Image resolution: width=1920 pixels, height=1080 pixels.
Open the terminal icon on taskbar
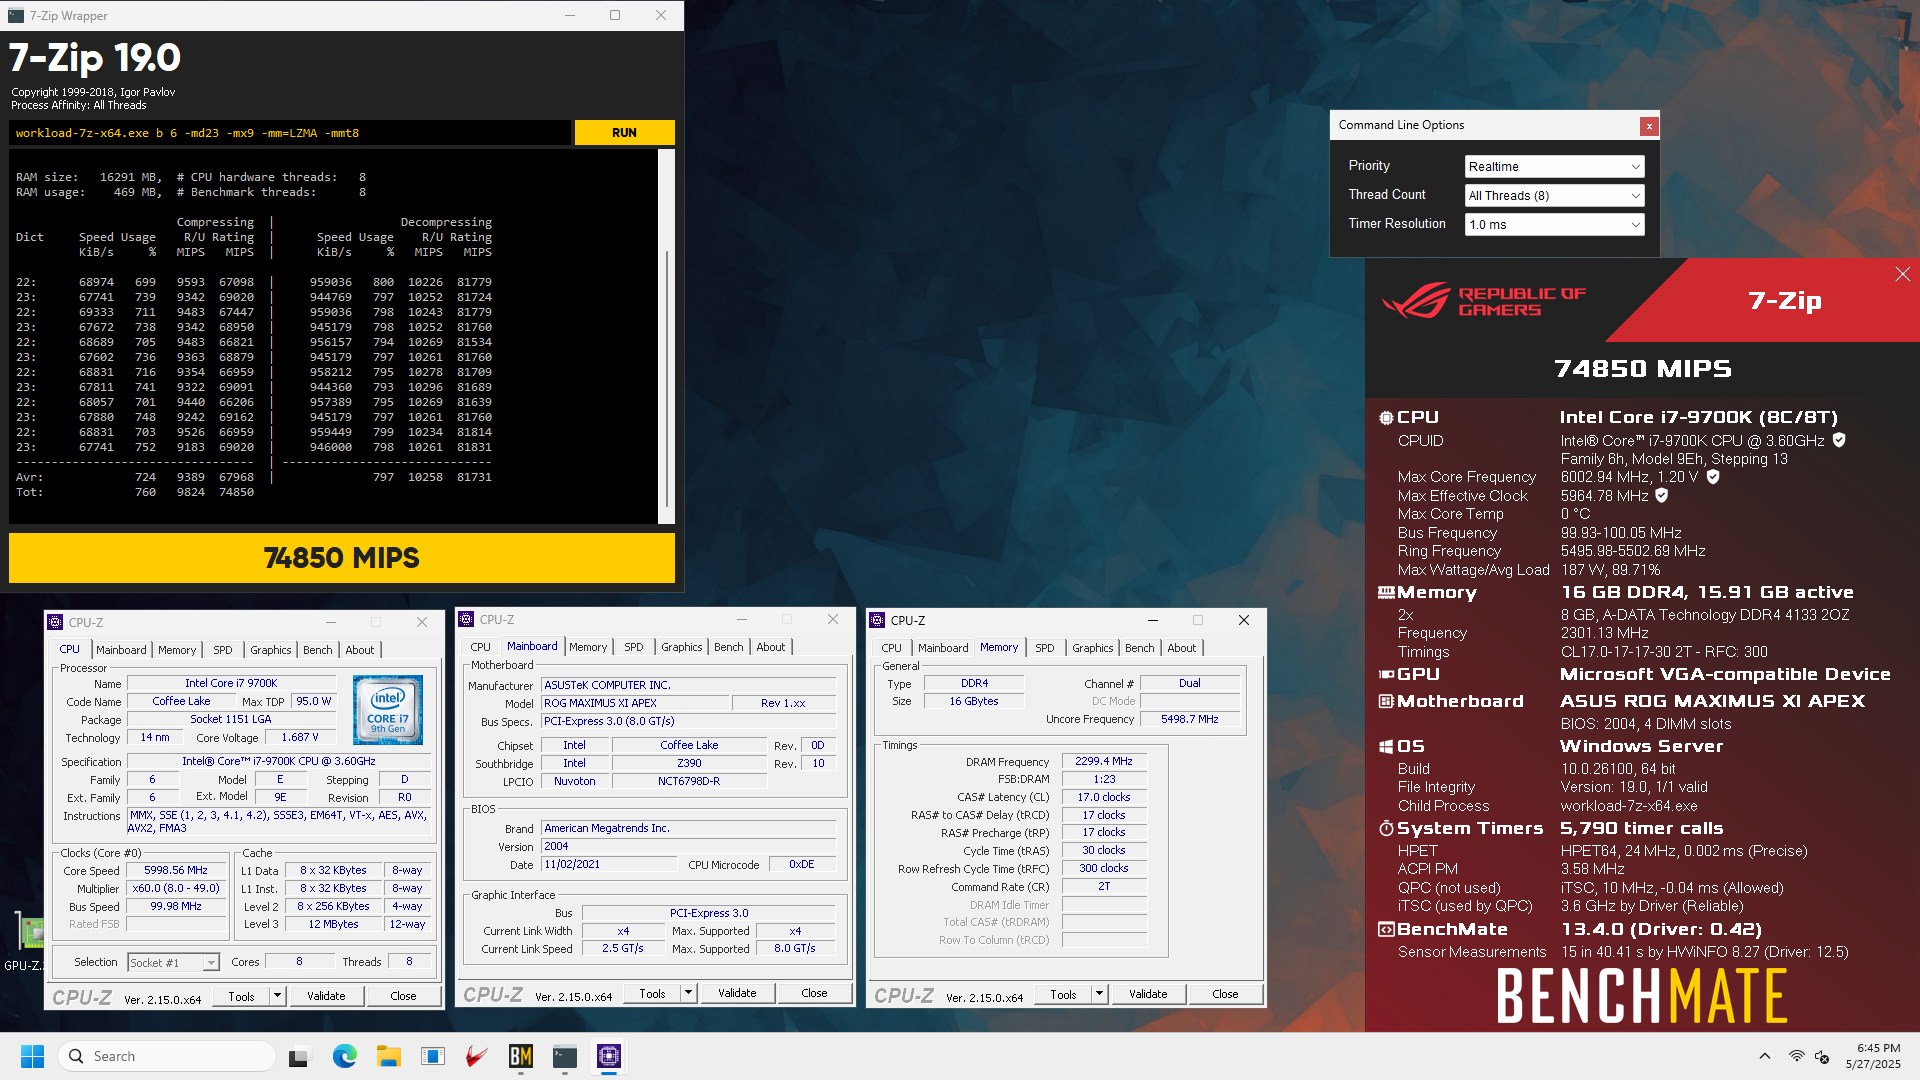(x=564, y=1056)
